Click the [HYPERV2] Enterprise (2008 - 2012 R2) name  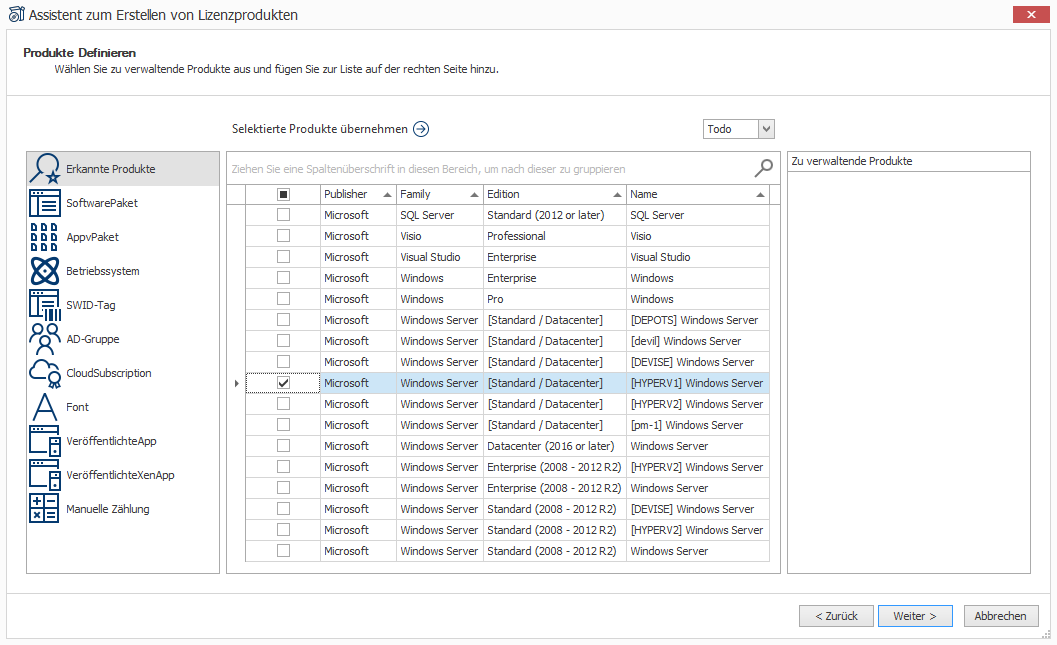click(698, 466)
